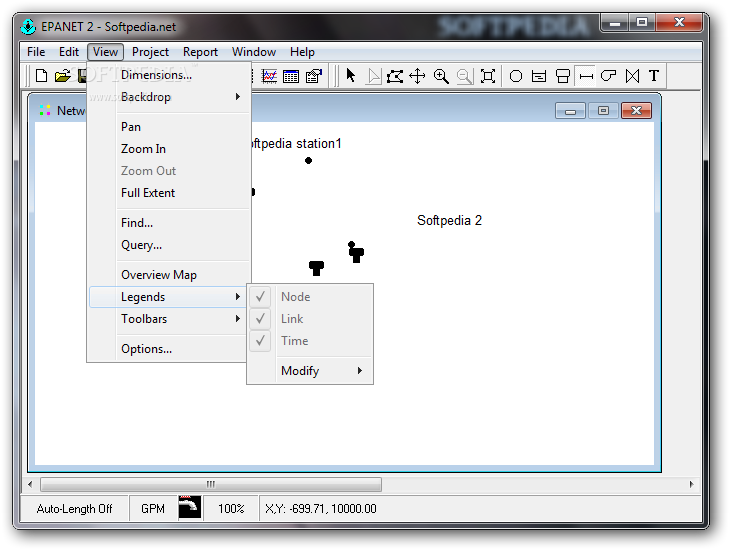Toggle the Time legend checkmark
The image size is (730, 550).
point(260,340)
